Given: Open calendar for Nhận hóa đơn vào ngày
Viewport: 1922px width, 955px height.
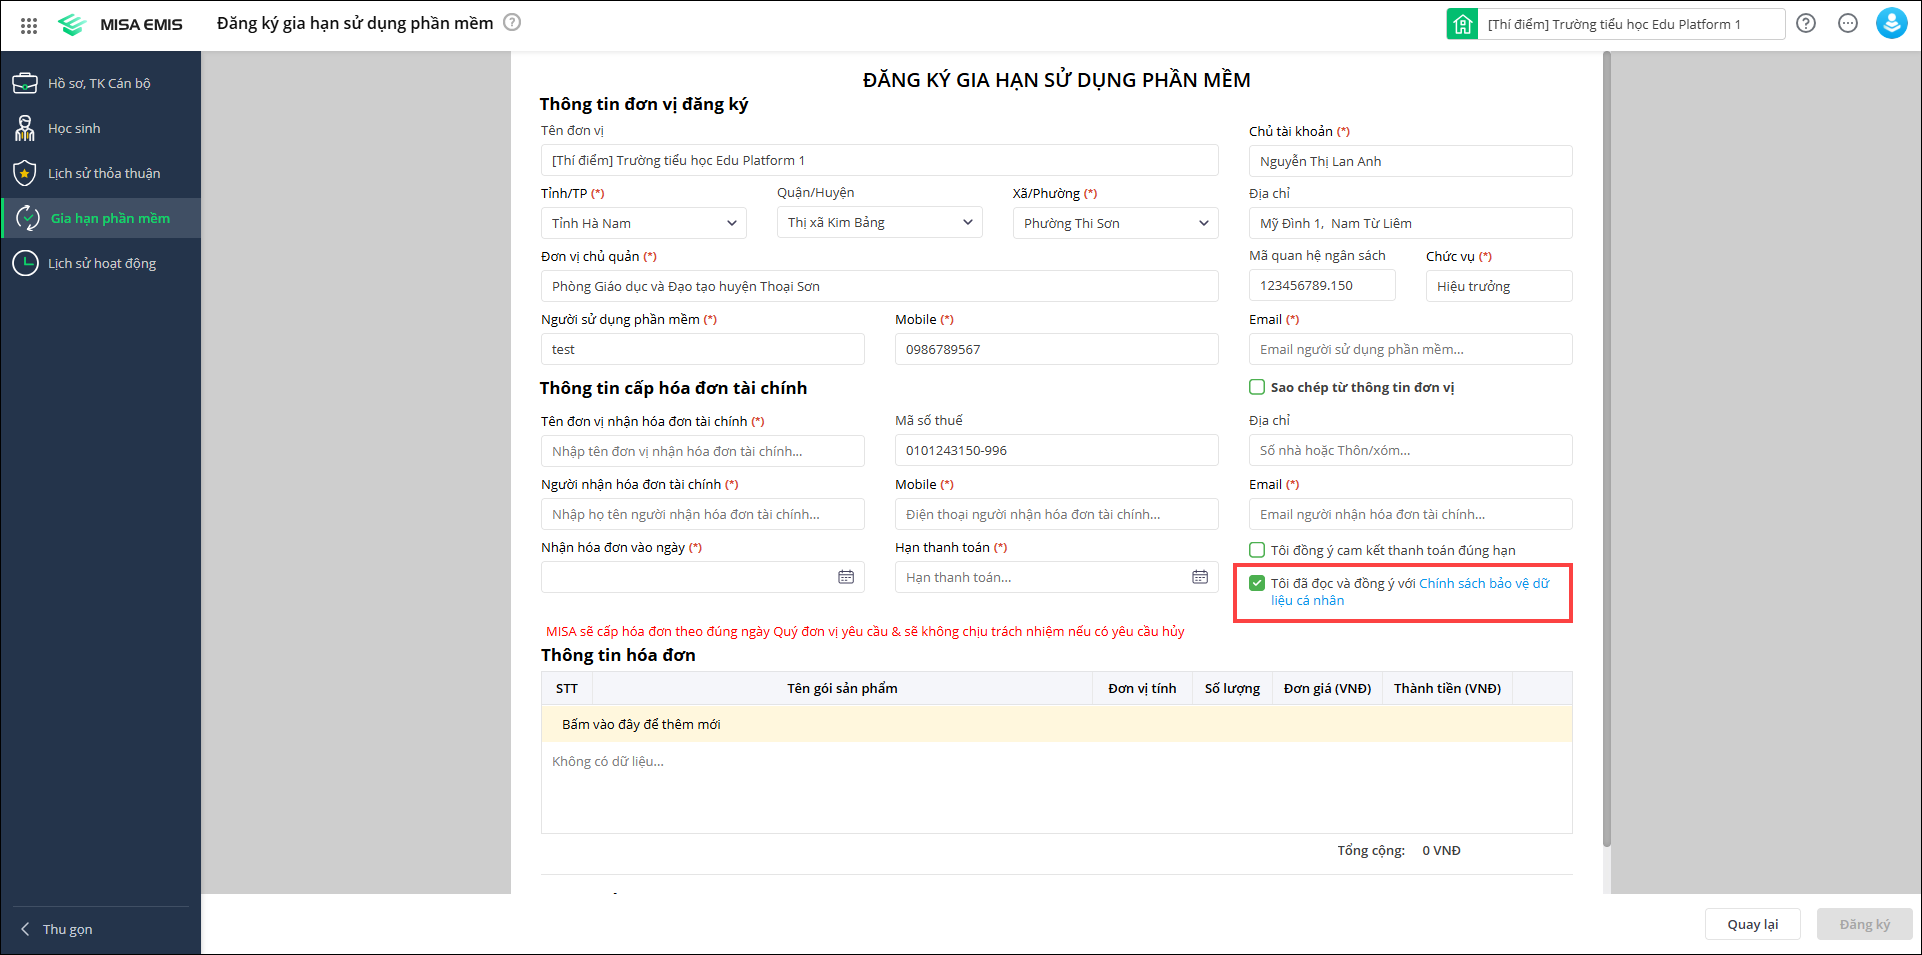Looking at the screenshot, I should pyautogui.click(x=846, y=577).
